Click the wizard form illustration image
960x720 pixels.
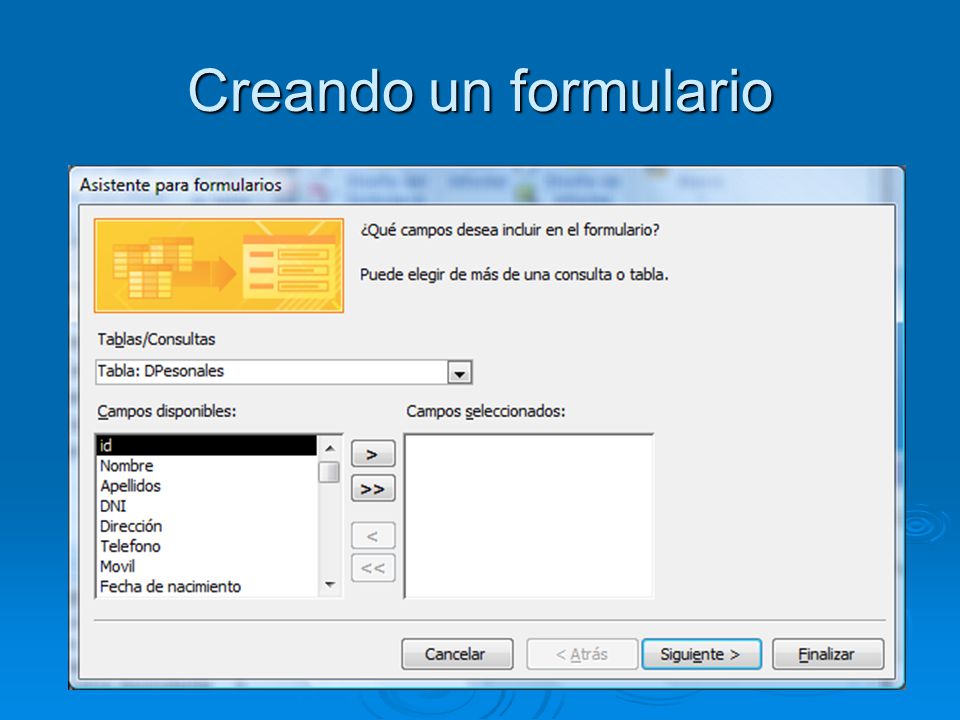[x=219, y=266]
